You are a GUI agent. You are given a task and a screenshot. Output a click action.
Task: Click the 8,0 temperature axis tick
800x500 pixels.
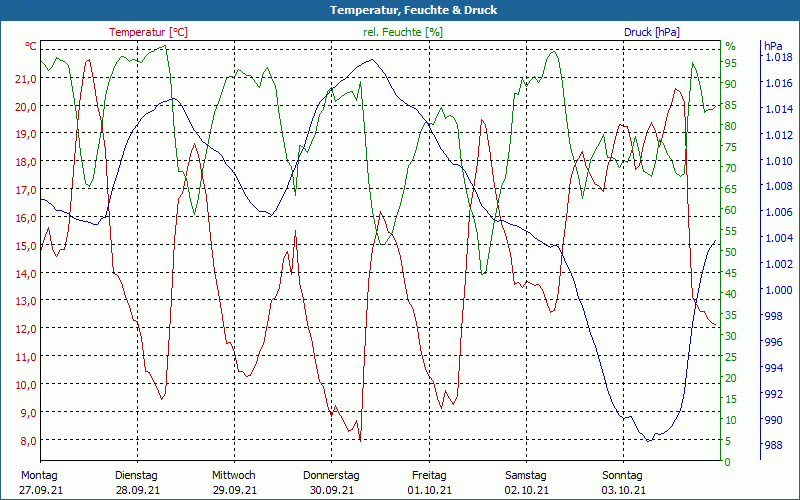click(x=29, y=440)
